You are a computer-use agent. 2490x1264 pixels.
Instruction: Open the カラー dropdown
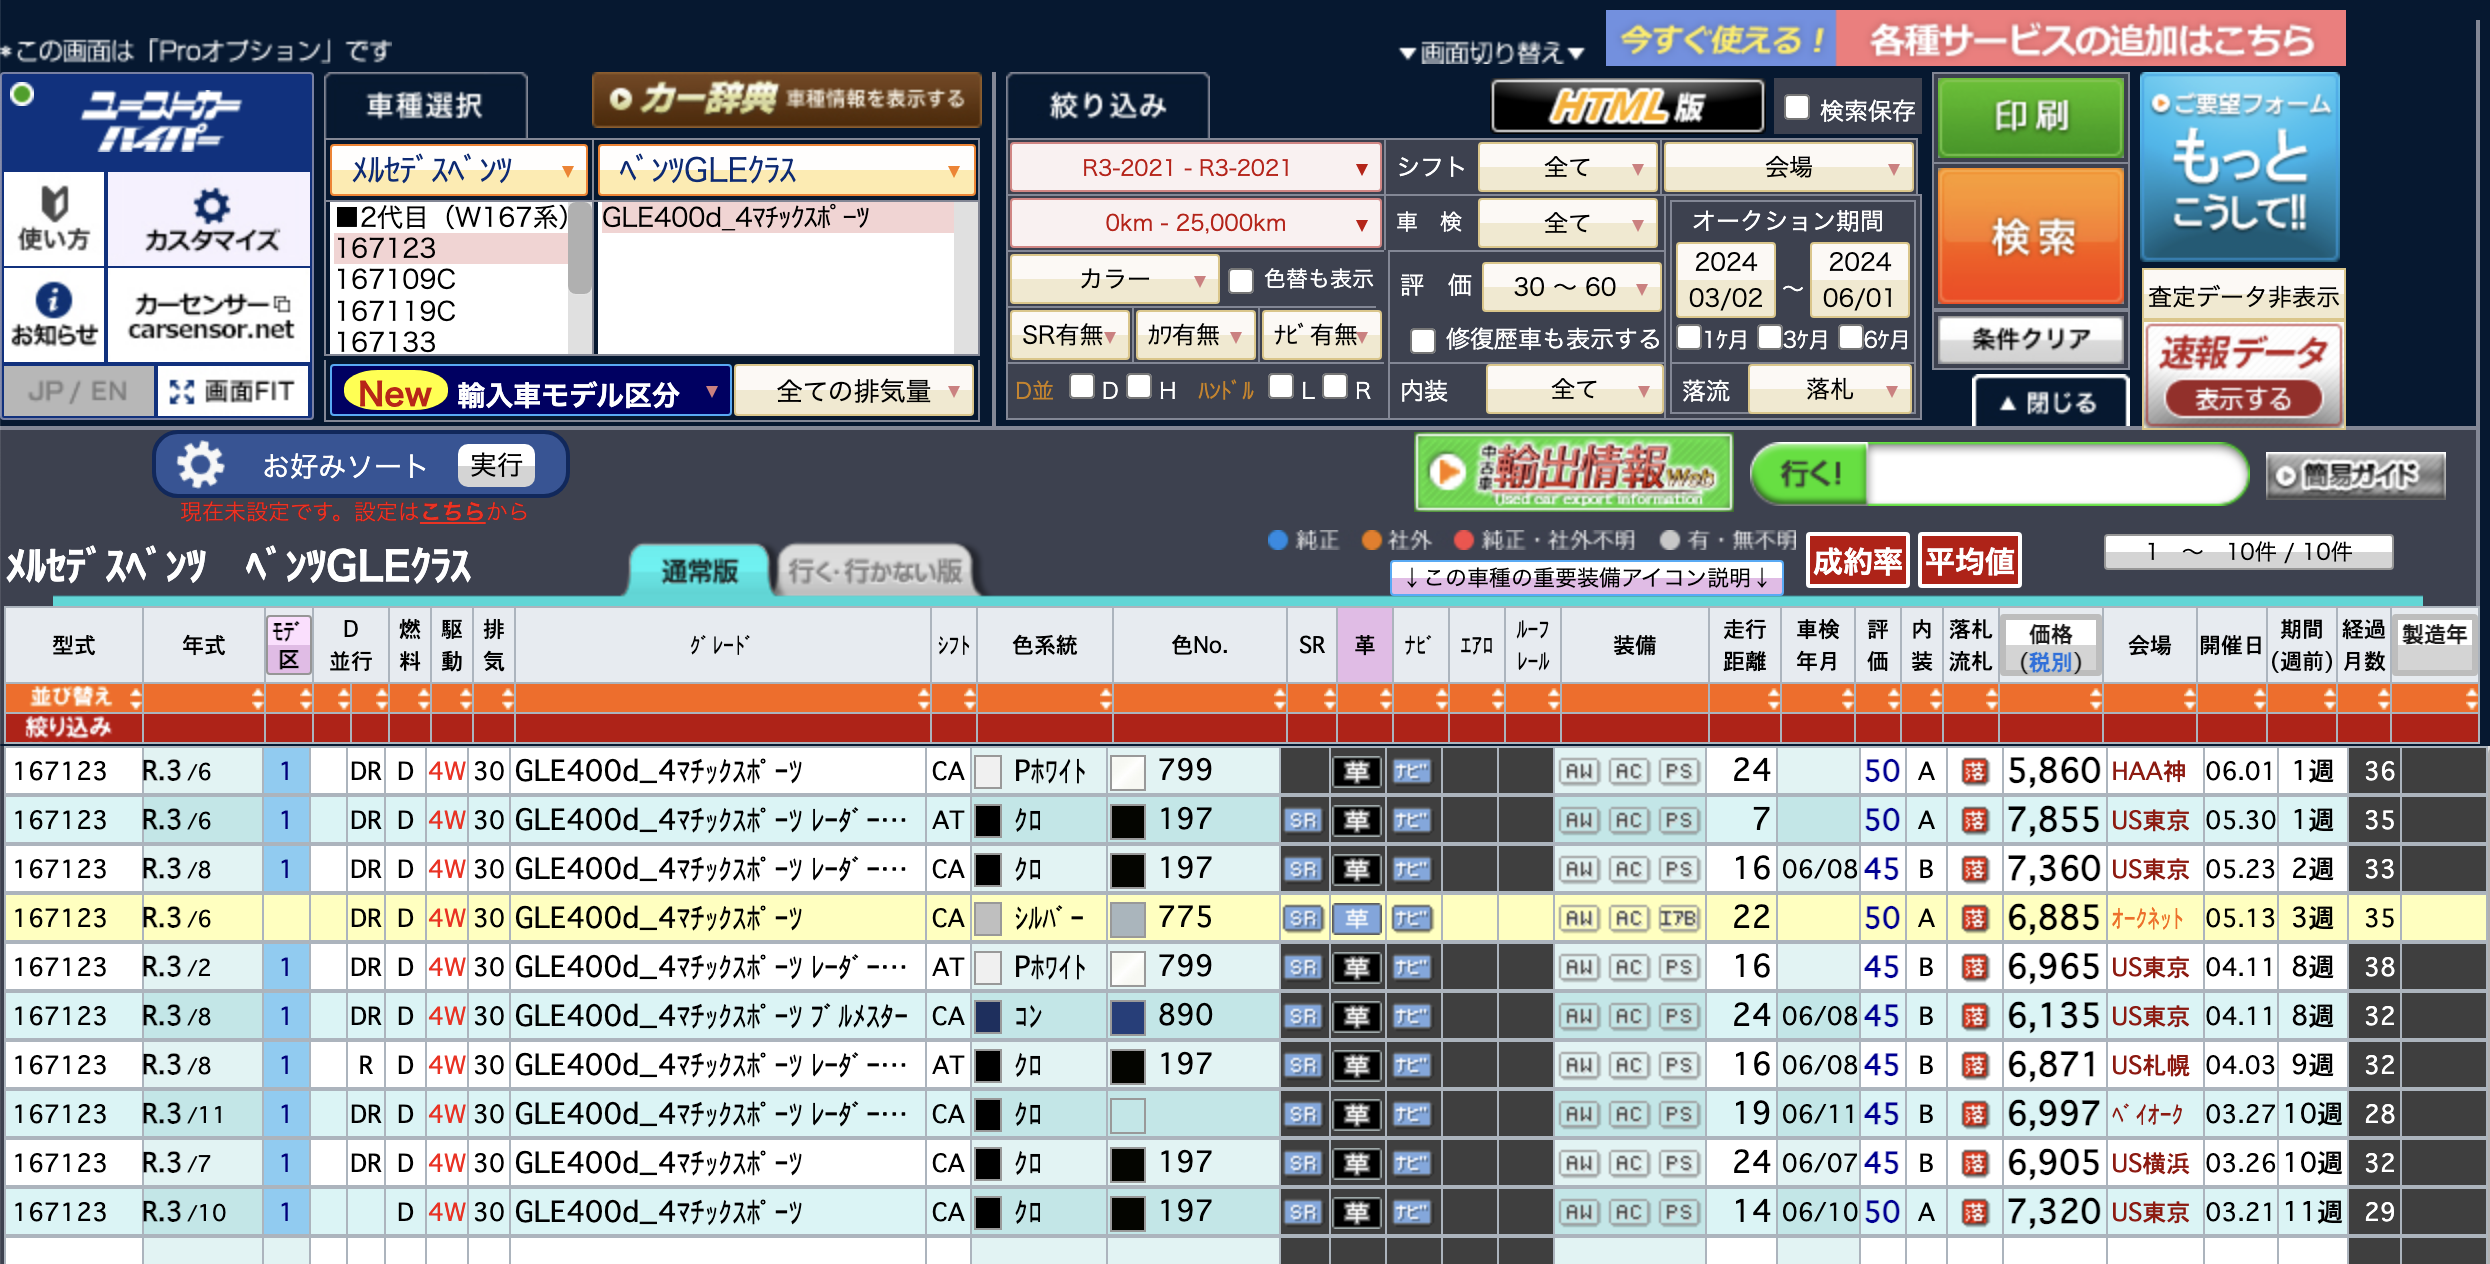(x=1114, y=279)
